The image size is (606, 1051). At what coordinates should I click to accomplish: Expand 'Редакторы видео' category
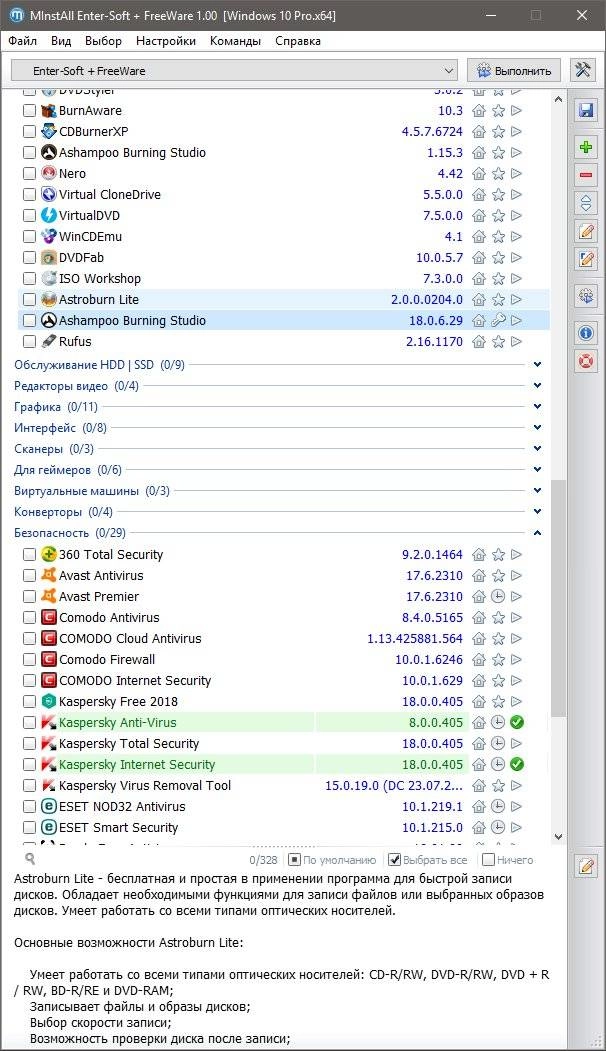tap(538, 385)
